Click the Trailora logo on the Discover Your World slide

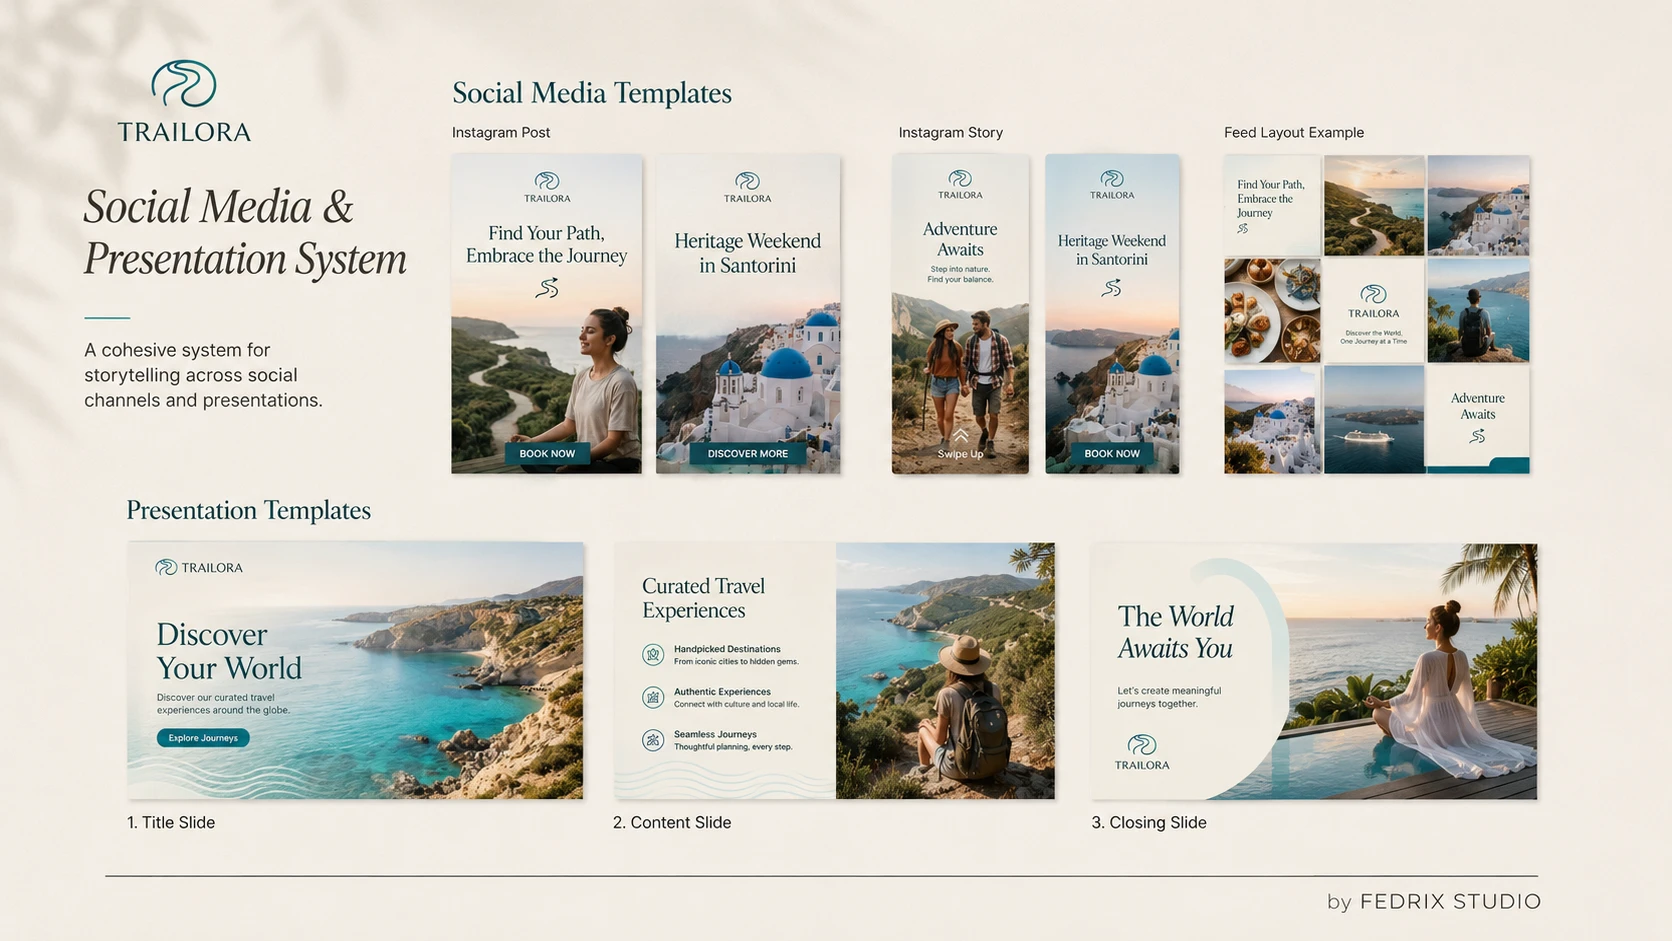(x=199, y=567)
